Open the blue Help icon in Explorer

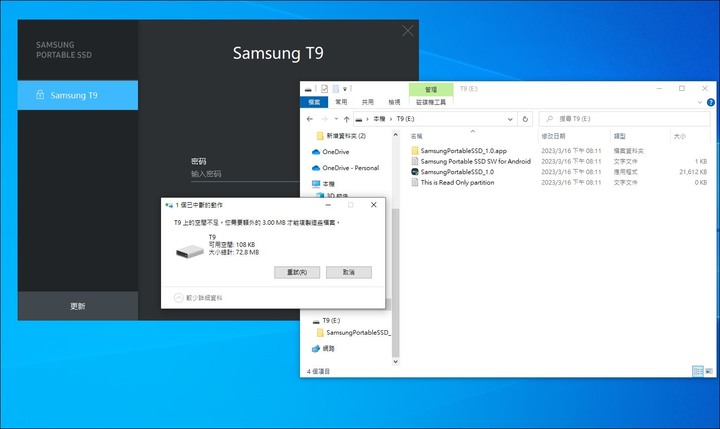[710, 102]
